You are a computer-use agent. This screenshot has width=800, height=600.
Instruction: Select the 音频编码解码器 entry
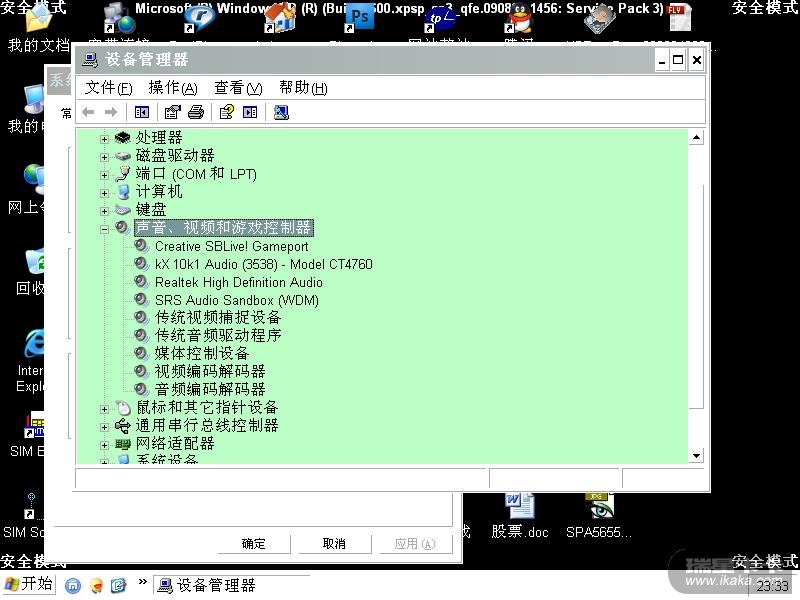[210, 389]
